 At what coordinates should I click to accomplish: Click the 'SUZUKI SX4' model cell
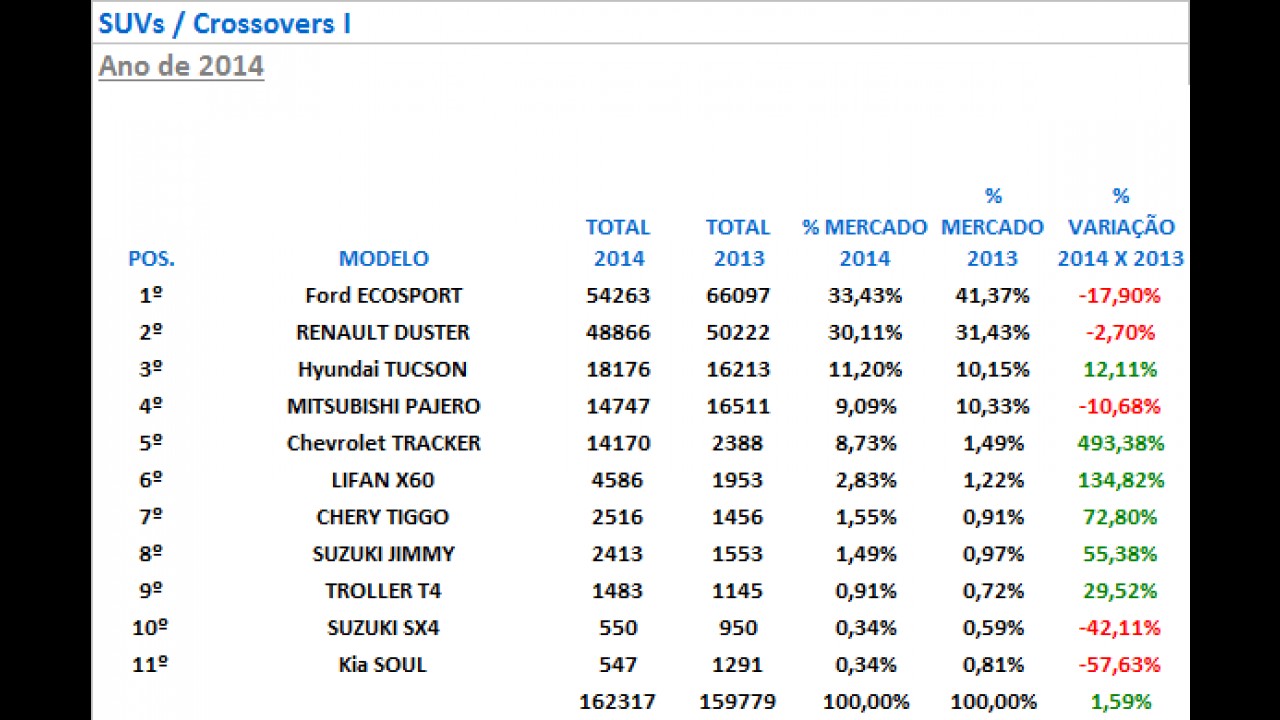point(384,628)
